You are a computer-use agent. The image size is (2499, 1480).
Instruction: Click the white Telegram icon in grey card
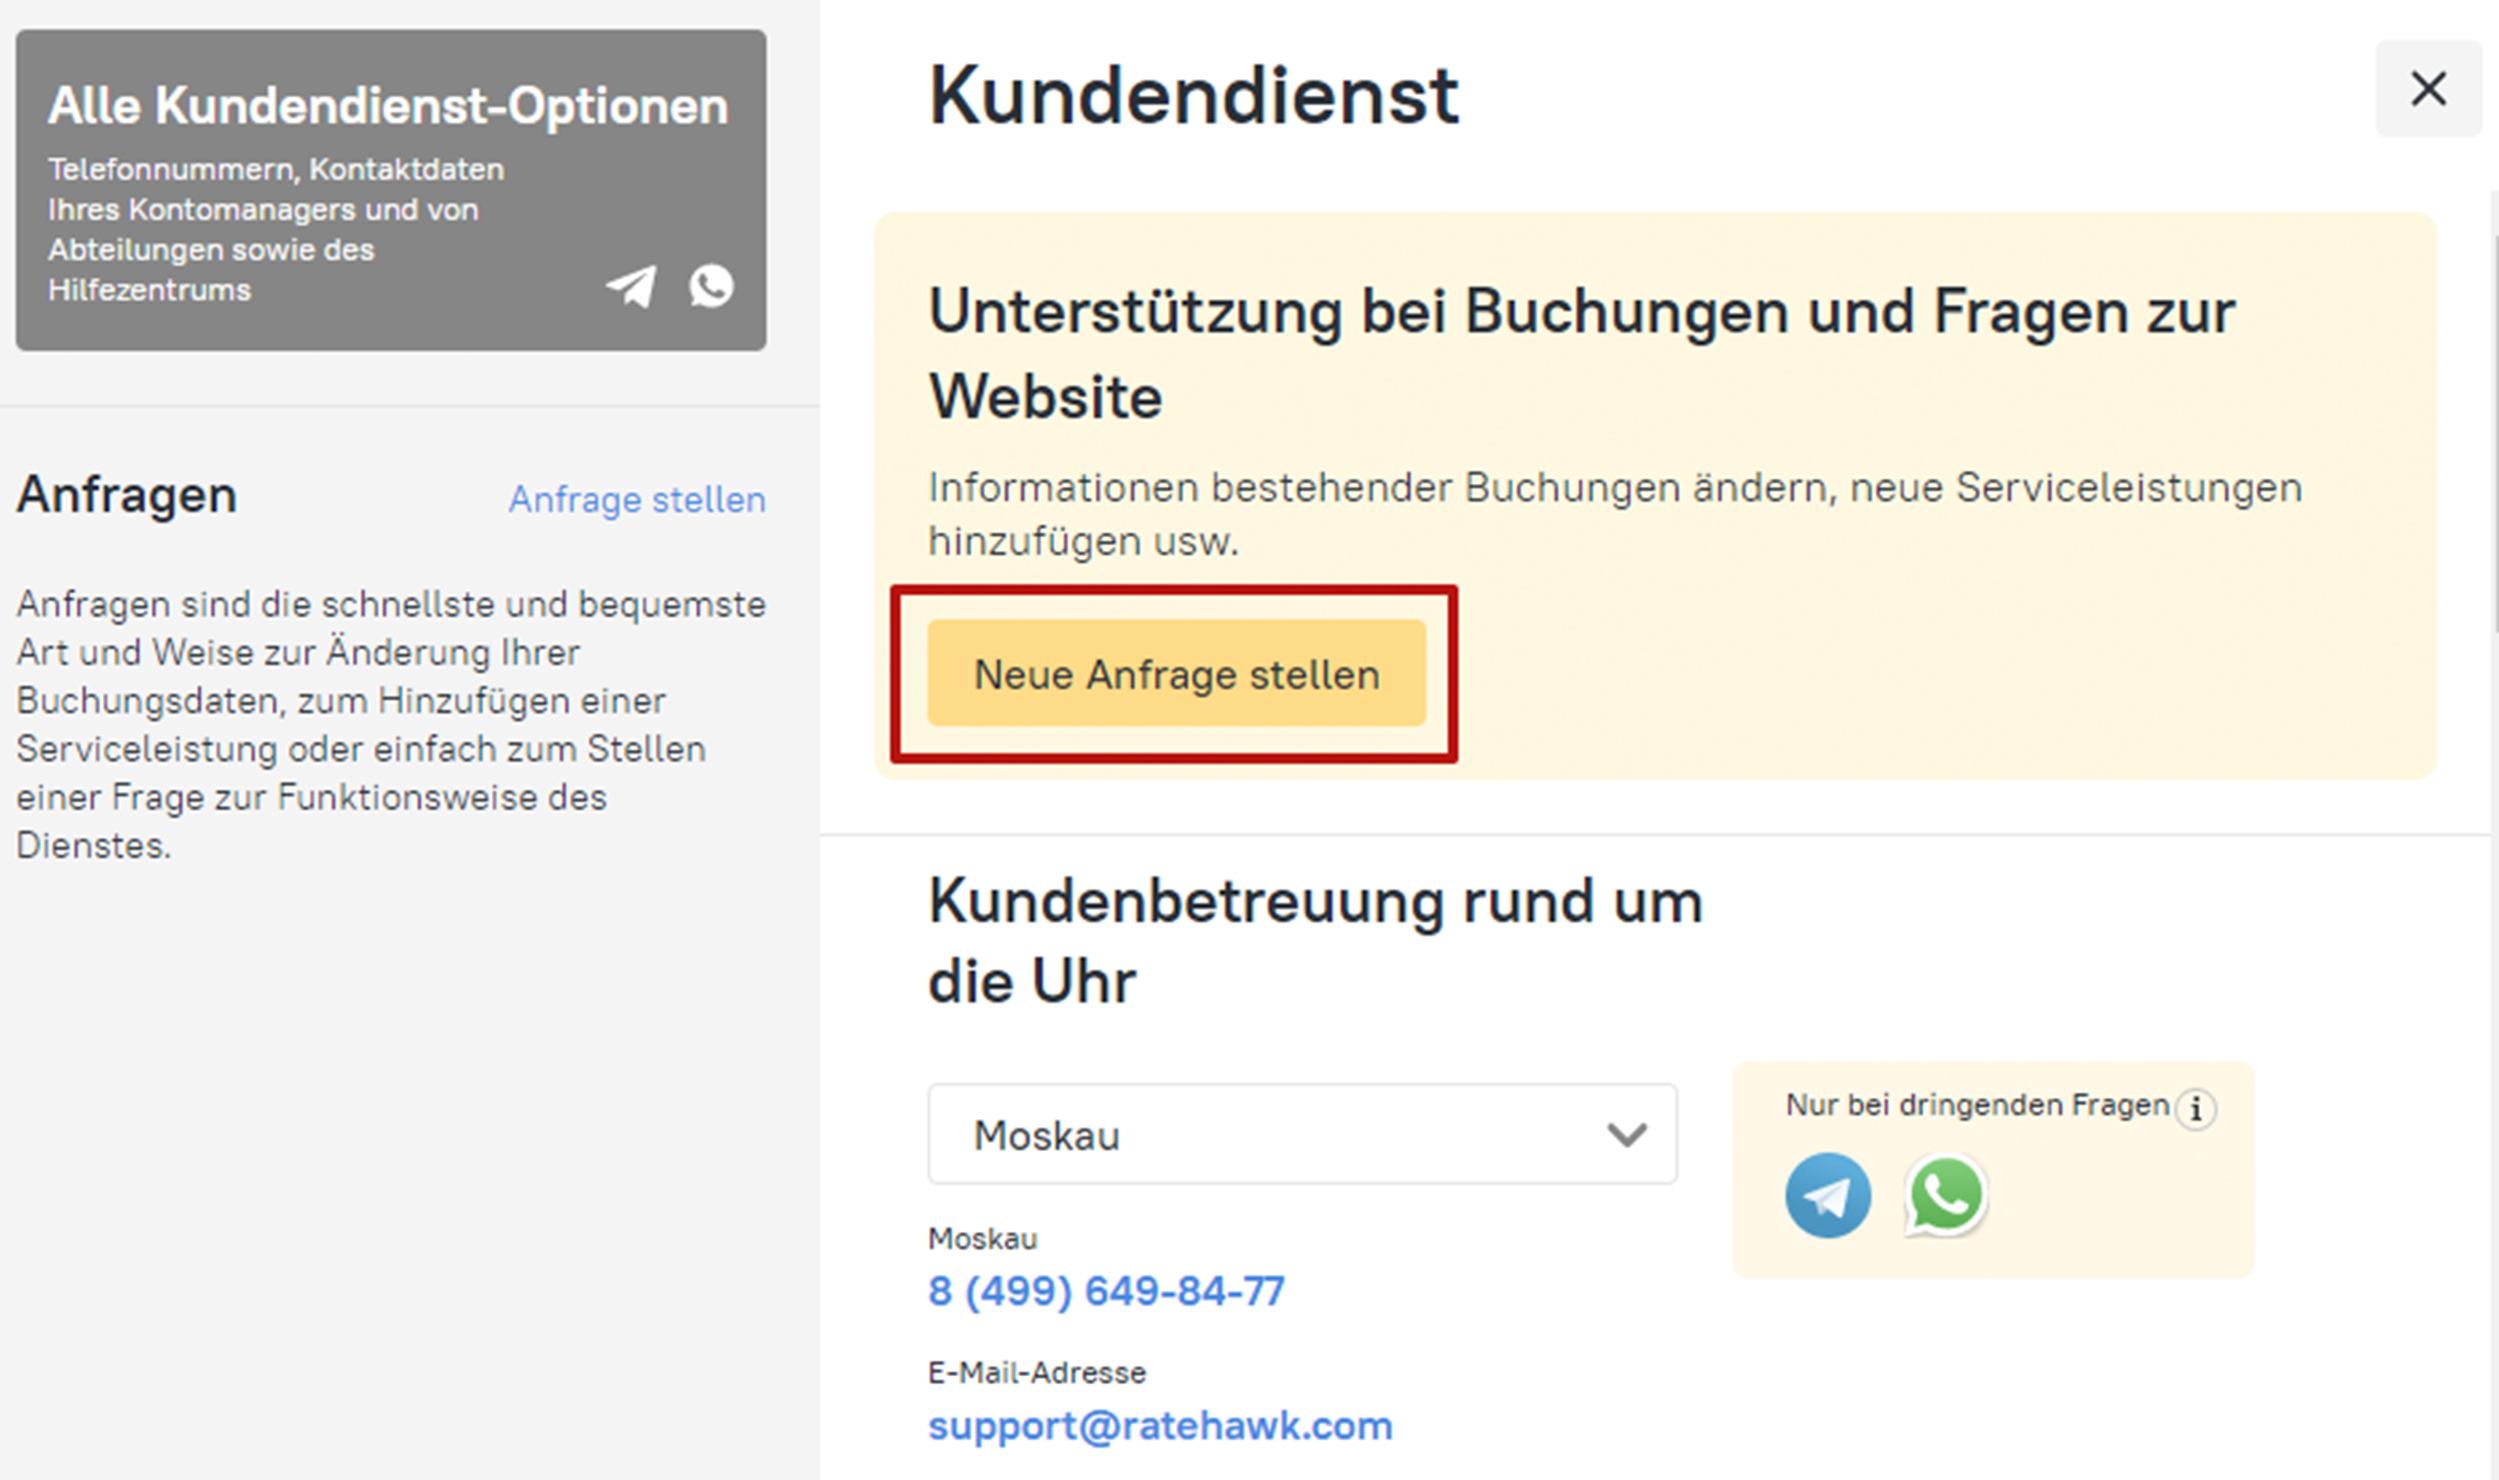(631, 286)
